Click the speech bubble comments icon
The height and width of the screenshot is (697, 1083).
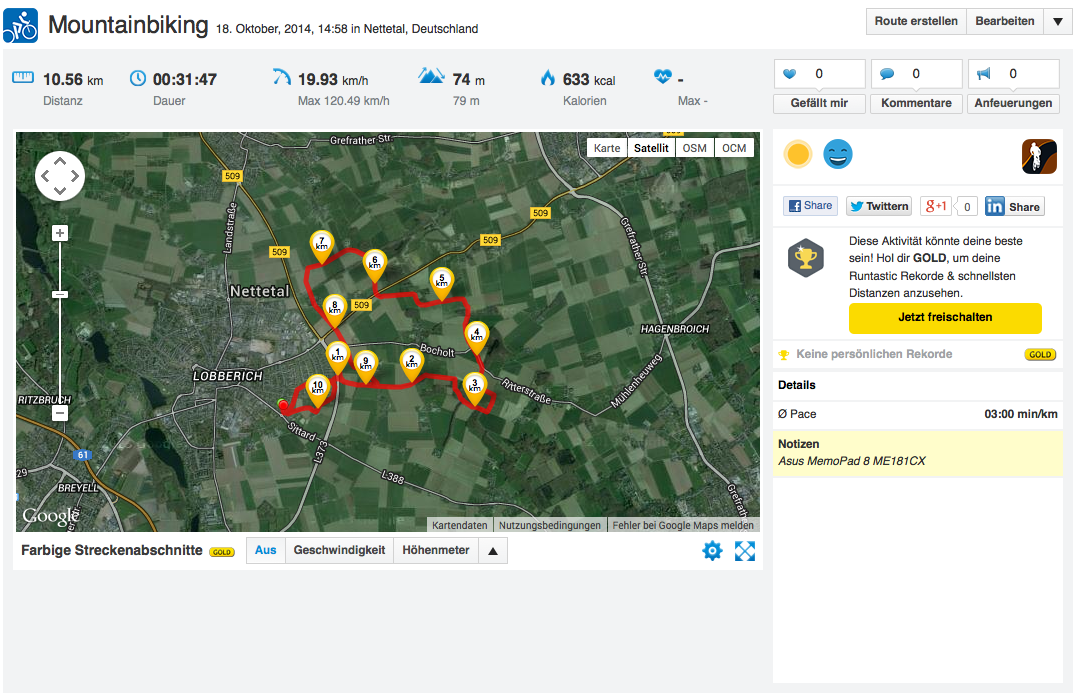point(887,74)
